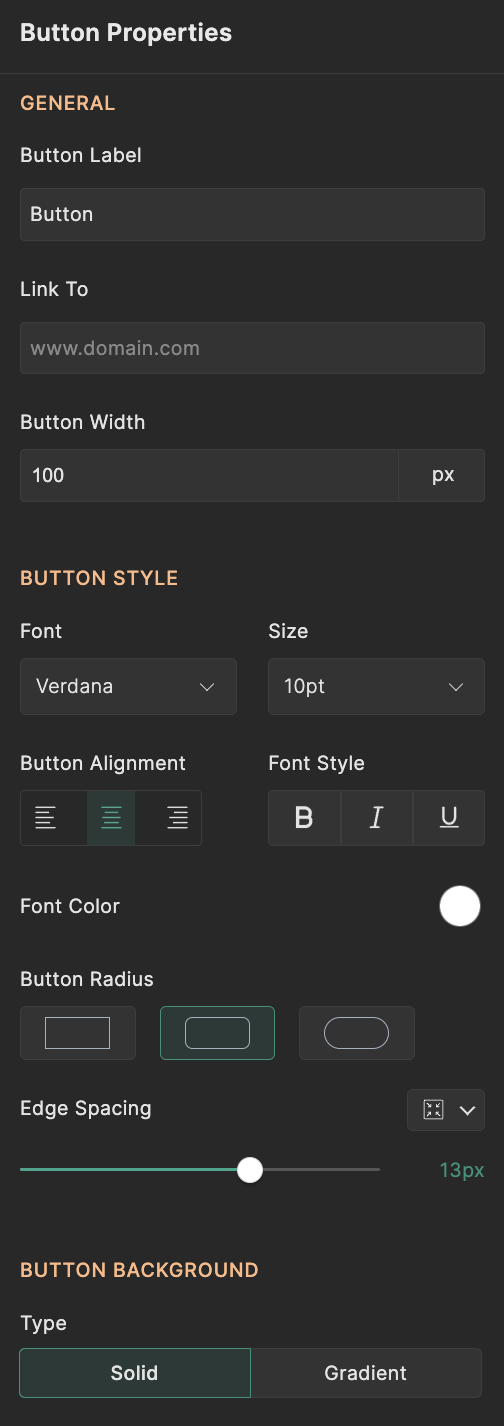Image resolution: width=504 pixels, height=1426 pixels.
Task: Toggle bold font style
Action: tap(305, 818)
